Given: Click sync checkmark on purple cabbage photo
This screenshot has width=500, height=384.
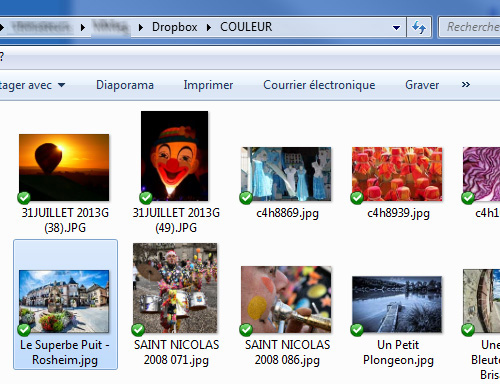Looking at the screenshot, I should pos(468,198).
